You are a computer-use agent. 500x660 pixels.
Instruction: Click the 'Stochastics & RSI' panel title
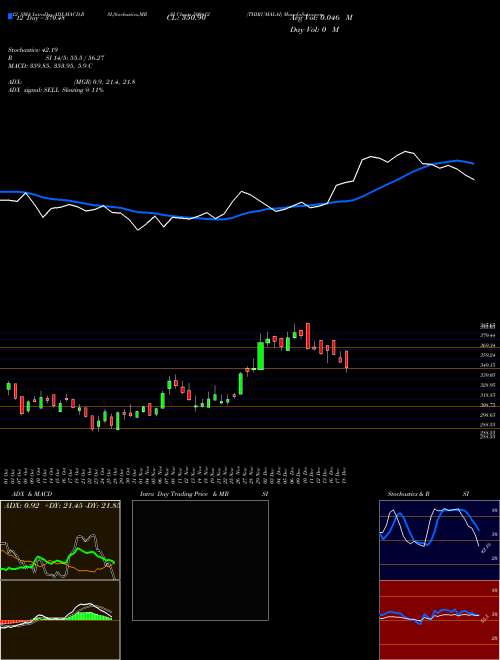[428, 494]
